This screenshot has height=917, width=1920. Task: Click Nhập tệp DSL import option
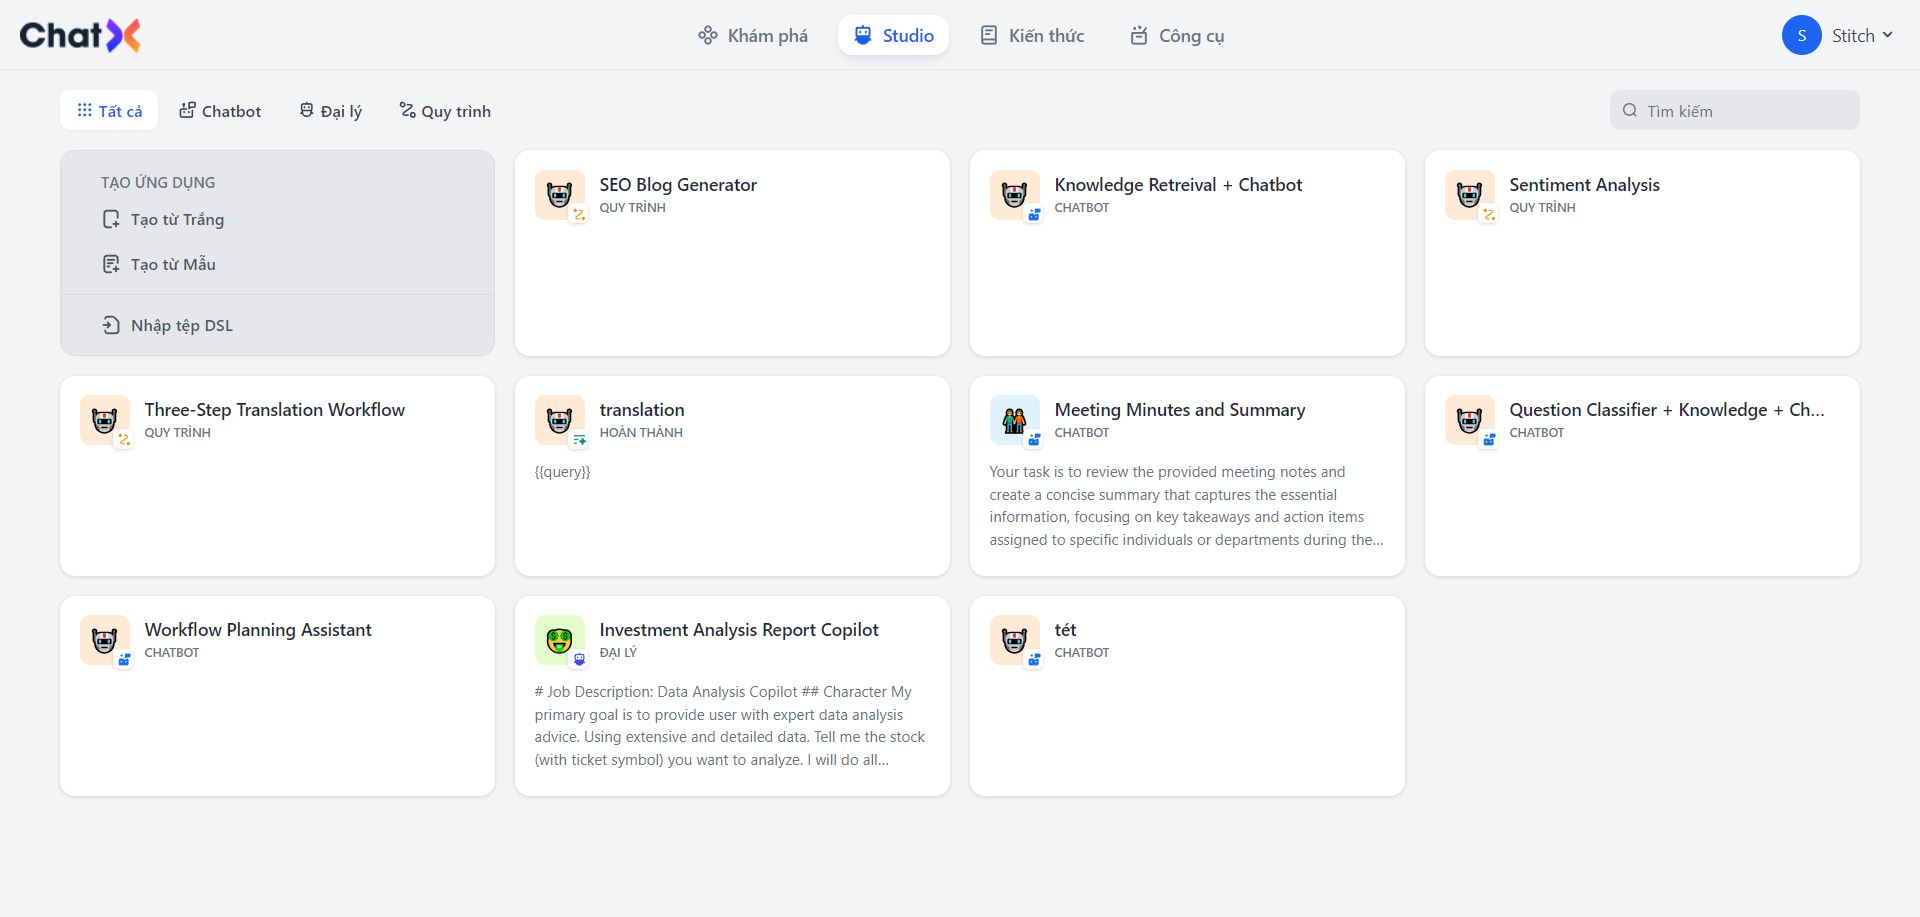pyautogui.click(x=181, y=326)
